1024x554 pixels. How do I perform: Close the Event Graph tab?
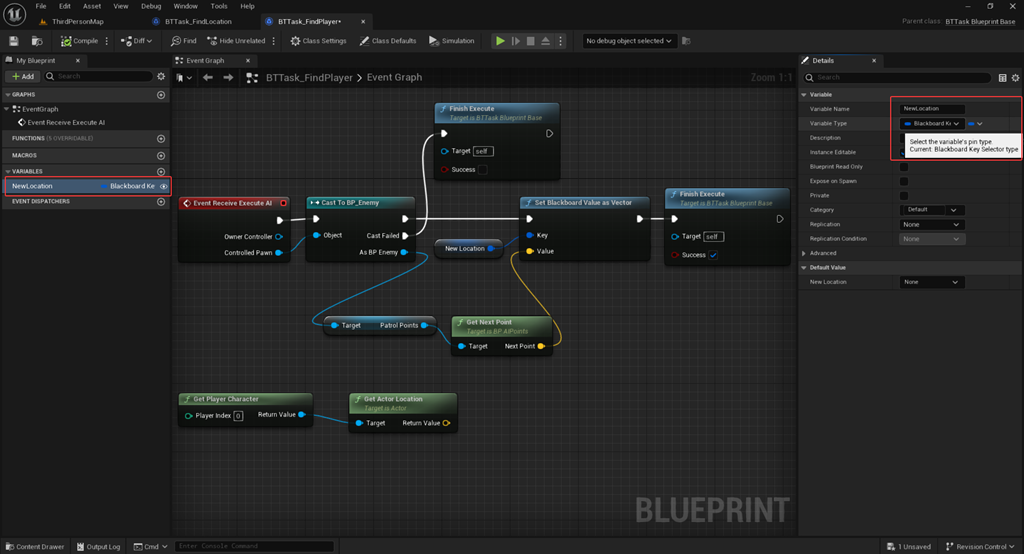(x=248, y=61)
